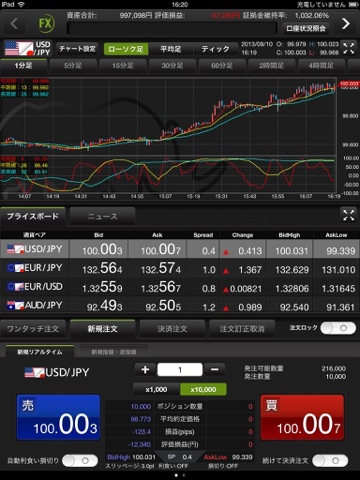Choose the x1,000 lot multiplier
This screenshot has height=480, width=360.
pos(156,389)
